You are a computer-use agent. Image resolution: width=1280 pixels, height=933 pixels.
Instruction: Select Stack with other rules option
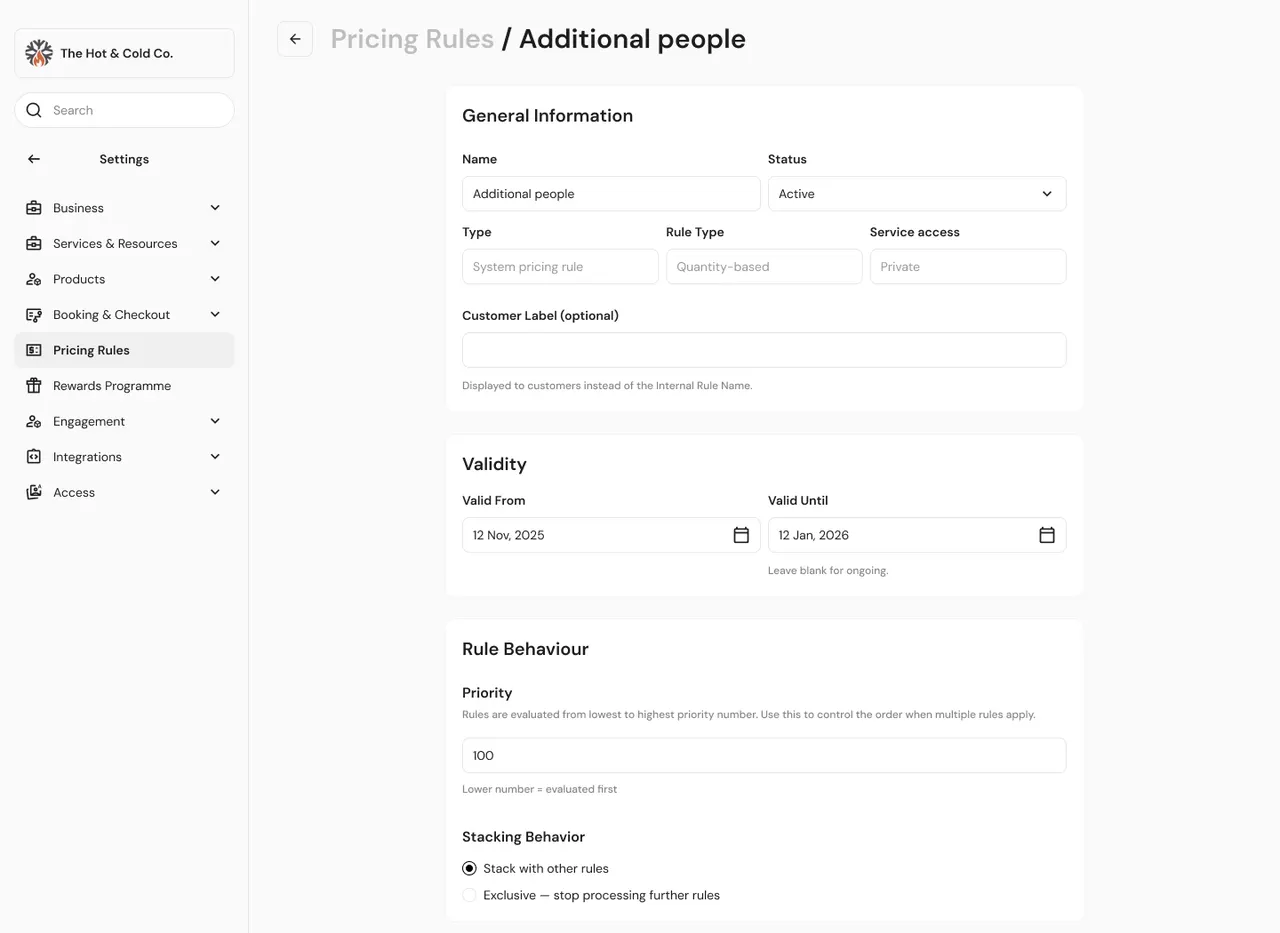pyautogui.click(x=469, y=868)
